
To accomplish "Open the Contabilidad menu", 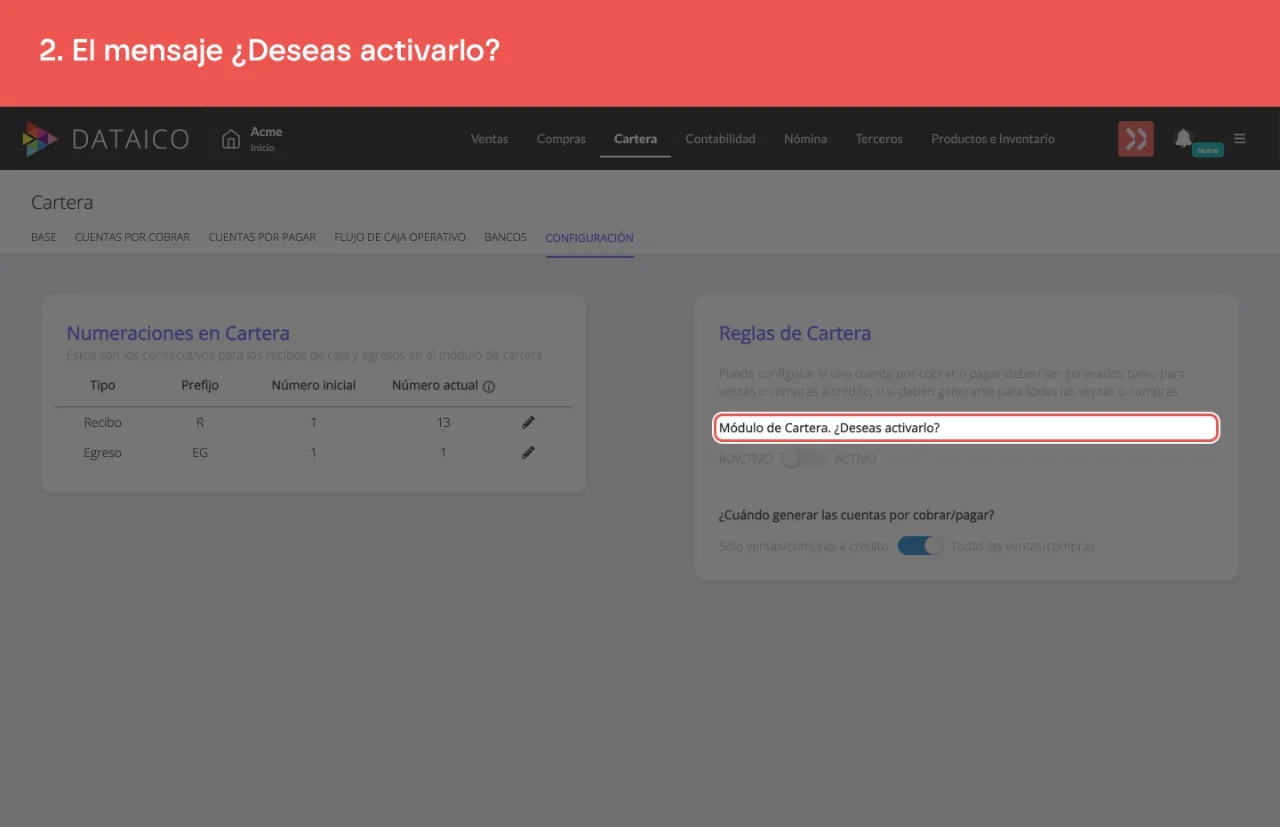I will click(x=720, y=139).
